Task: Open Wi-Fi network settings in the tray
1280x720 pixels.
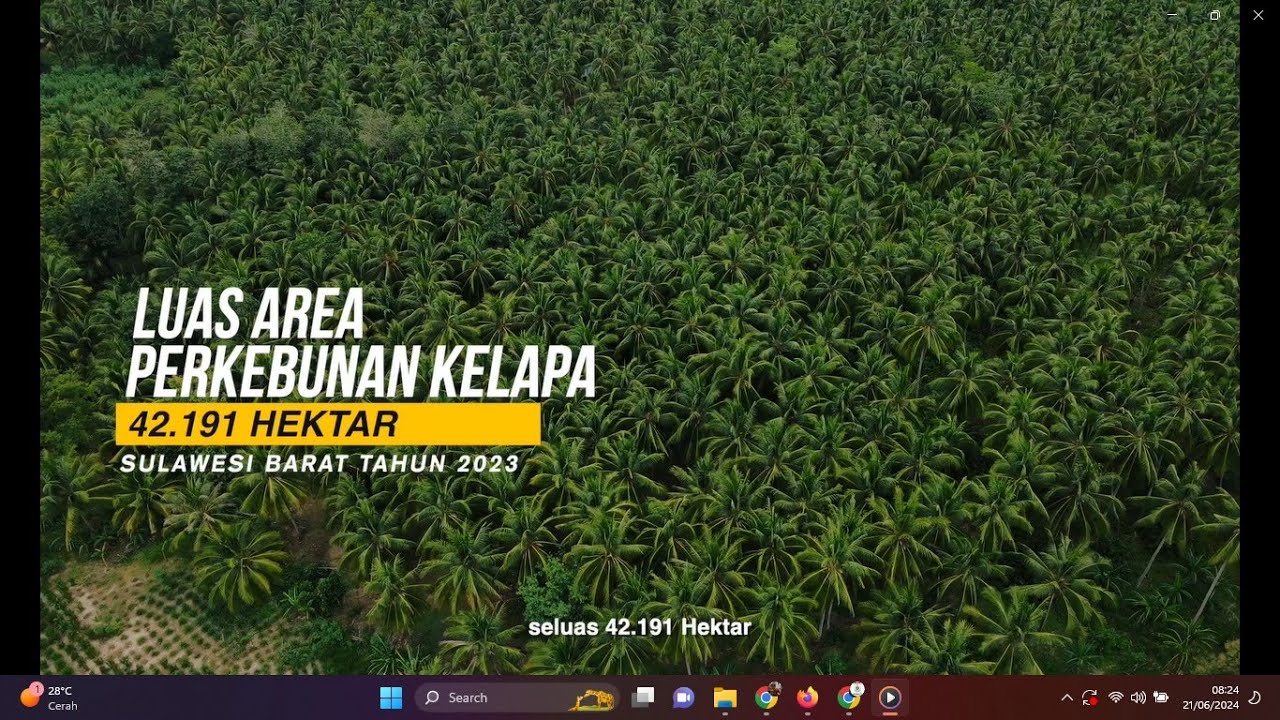Action: pos(1116,698)
